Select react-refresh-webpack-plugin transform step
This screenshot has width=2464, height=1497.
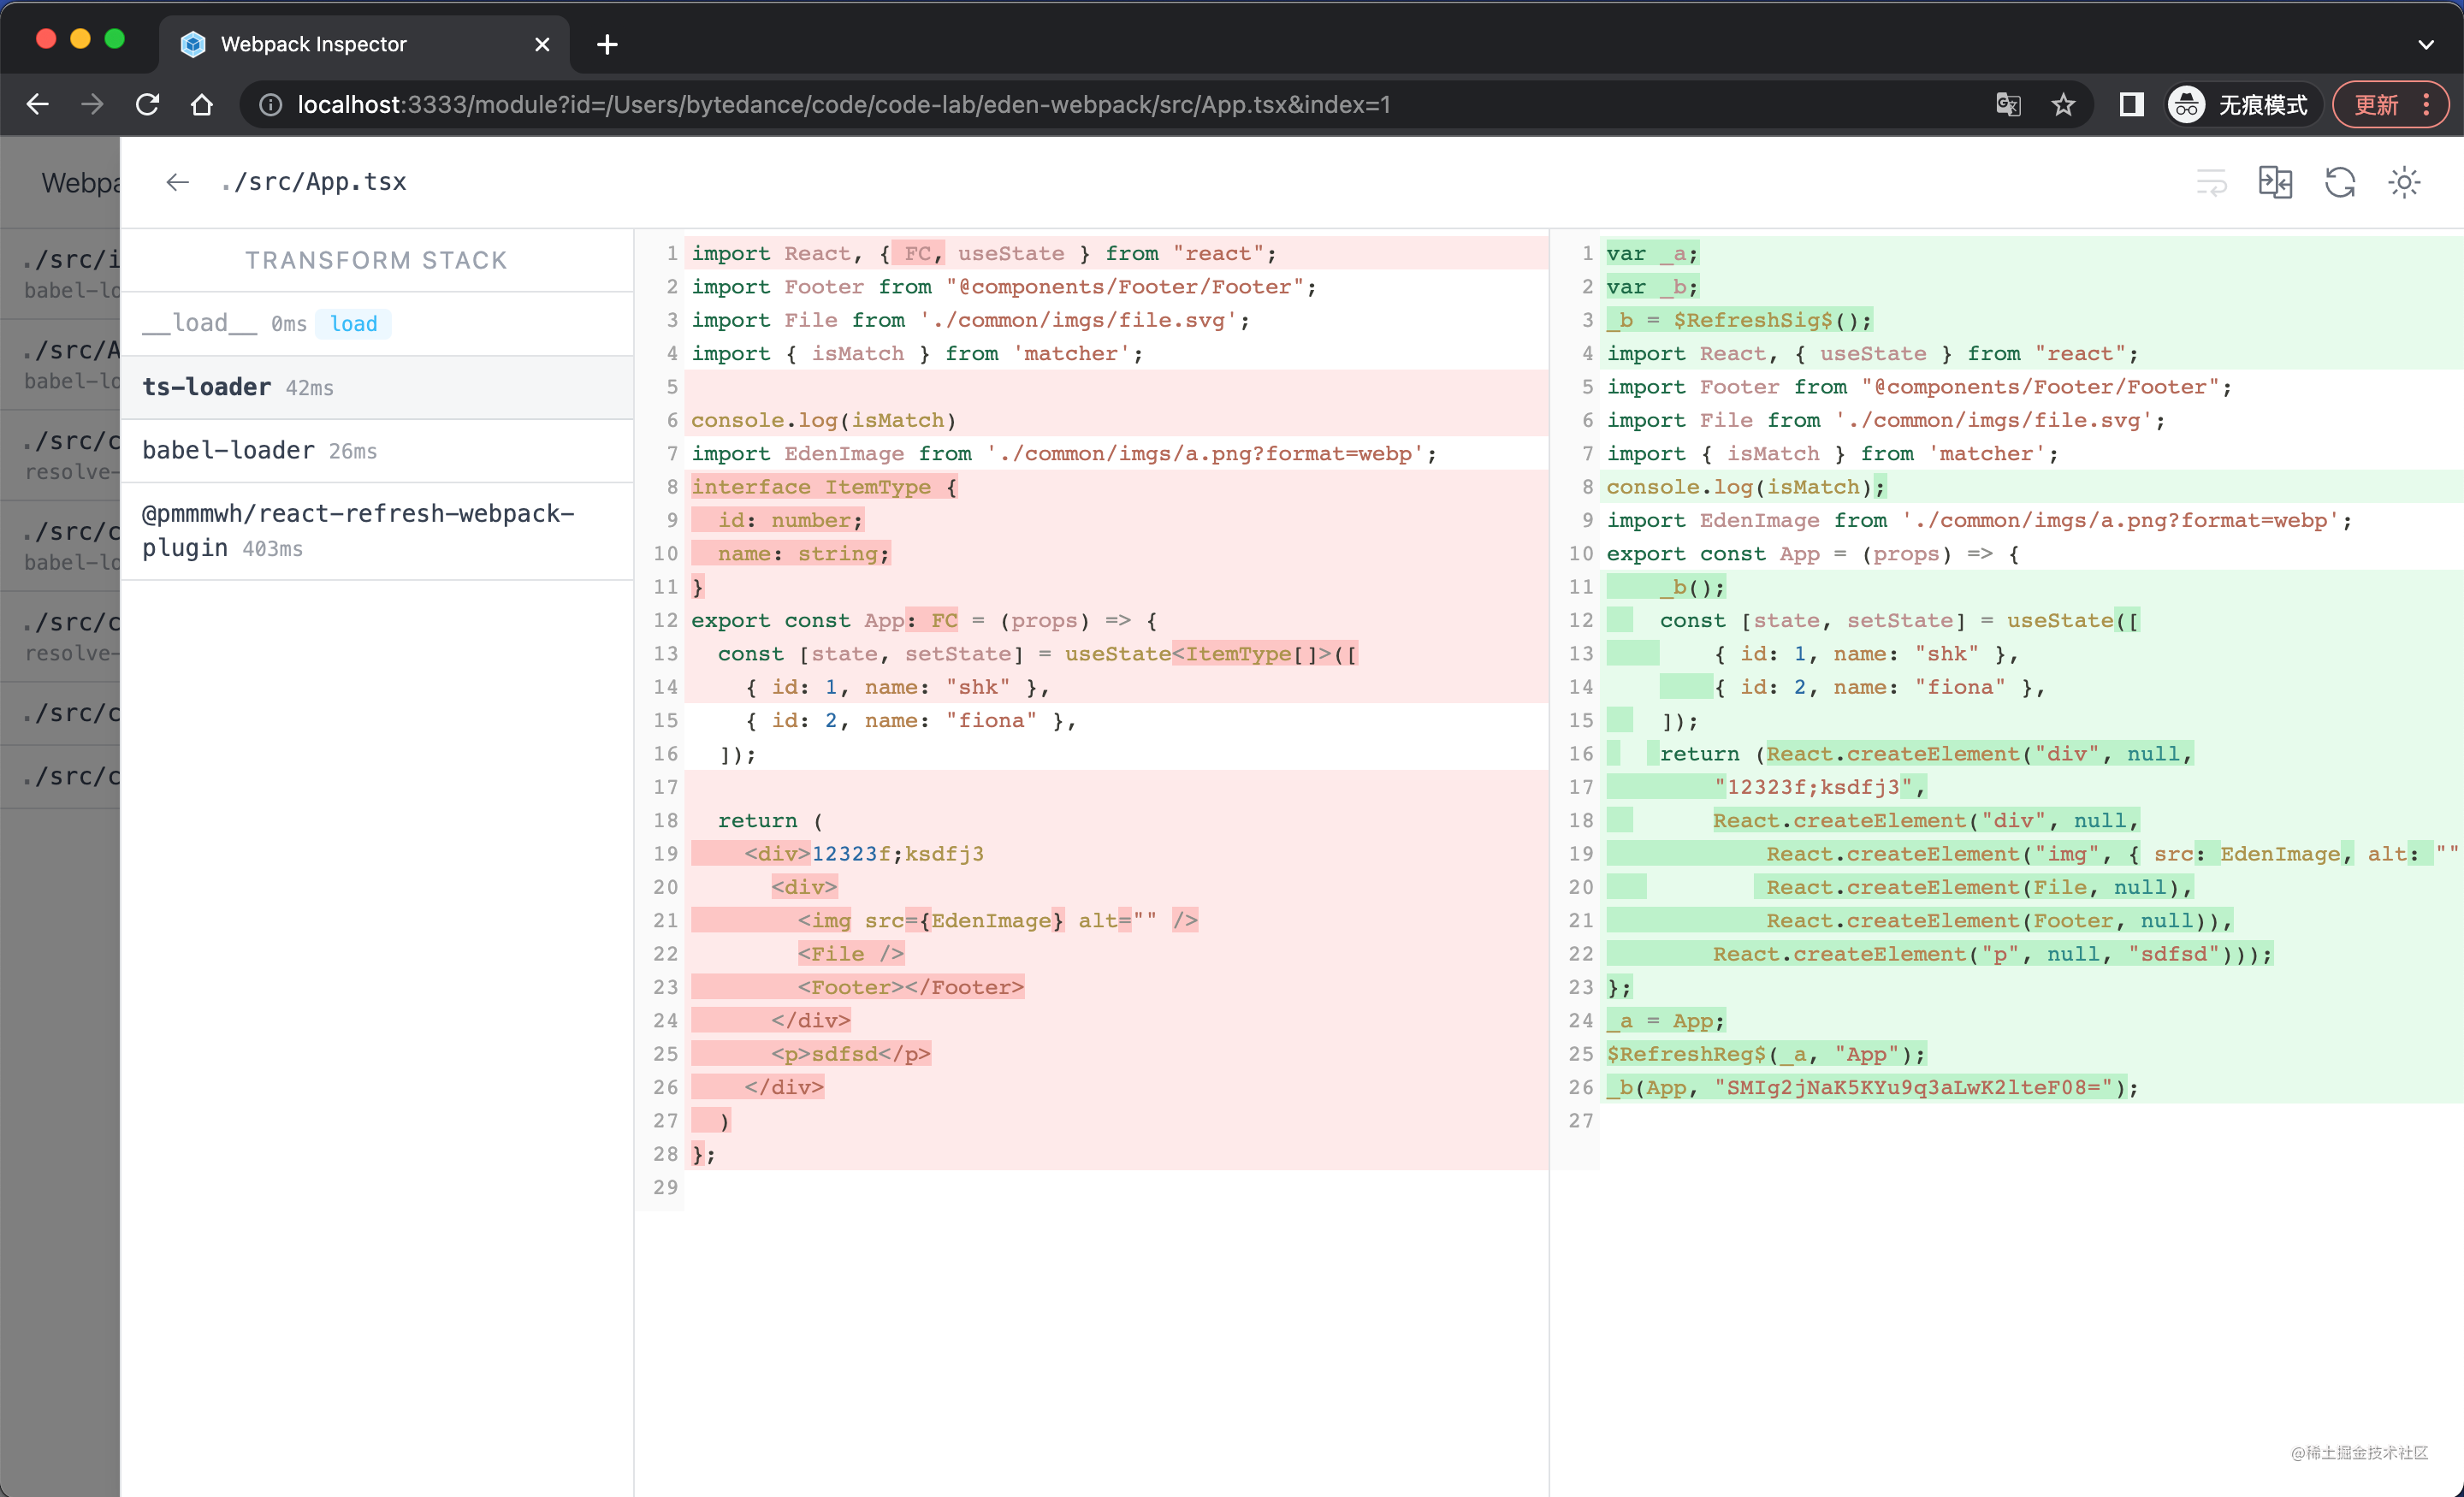[377, 531]
